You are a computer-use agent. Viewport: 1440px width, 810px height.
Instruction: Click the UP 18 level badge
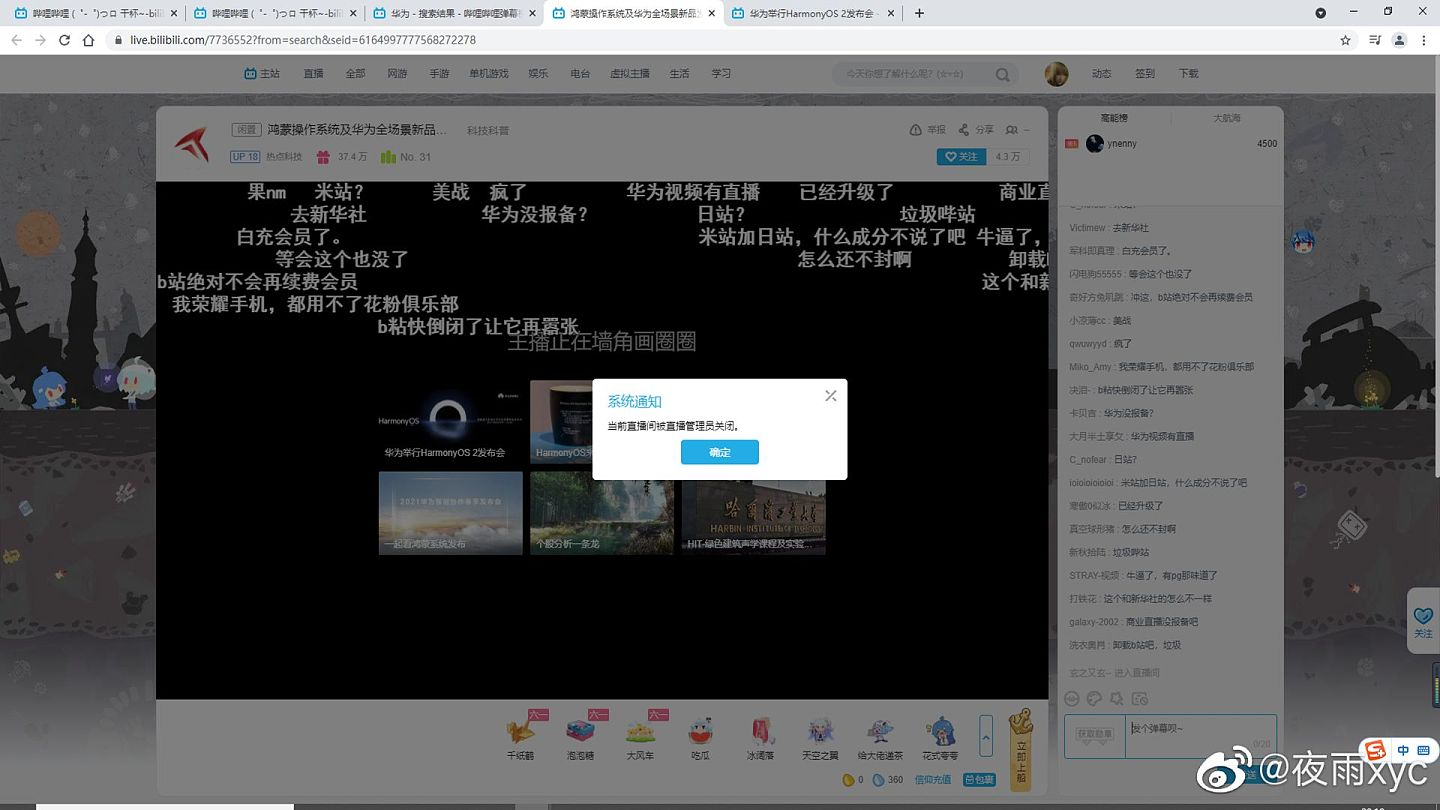(x=245, y=157)
